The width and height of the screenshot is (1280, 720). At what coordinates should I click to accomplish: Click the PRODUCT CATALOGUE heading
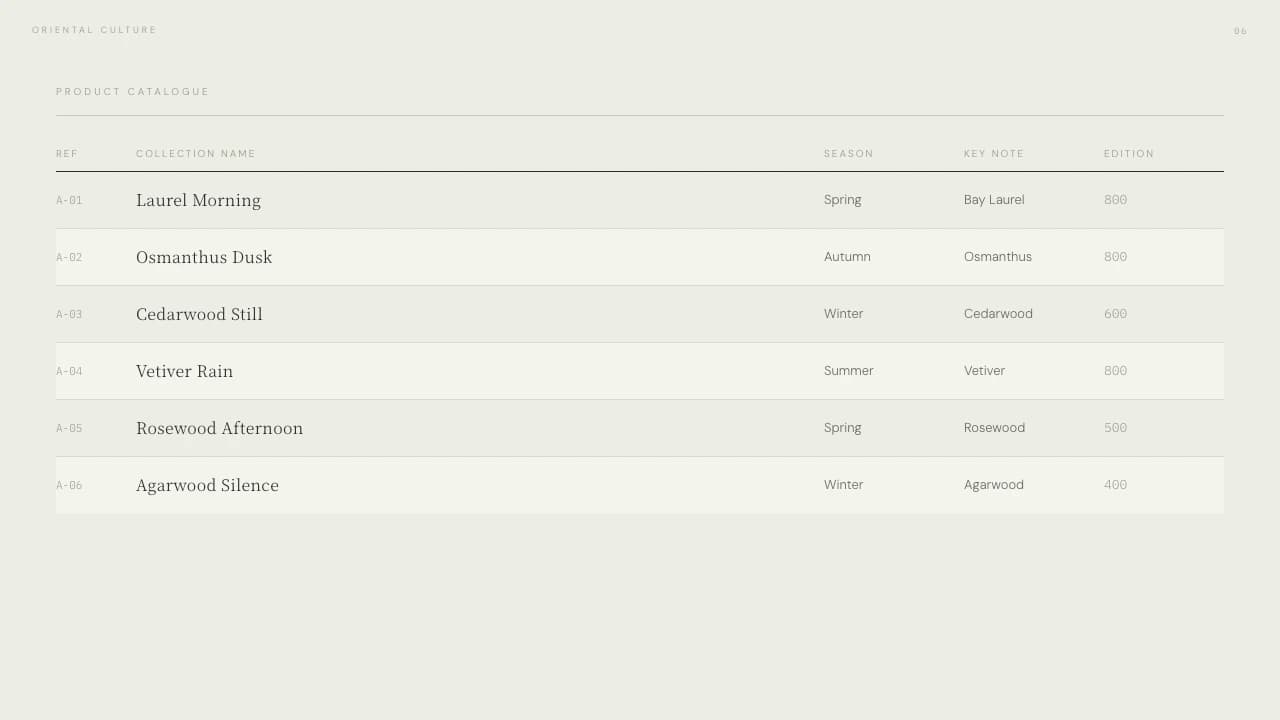133,92
